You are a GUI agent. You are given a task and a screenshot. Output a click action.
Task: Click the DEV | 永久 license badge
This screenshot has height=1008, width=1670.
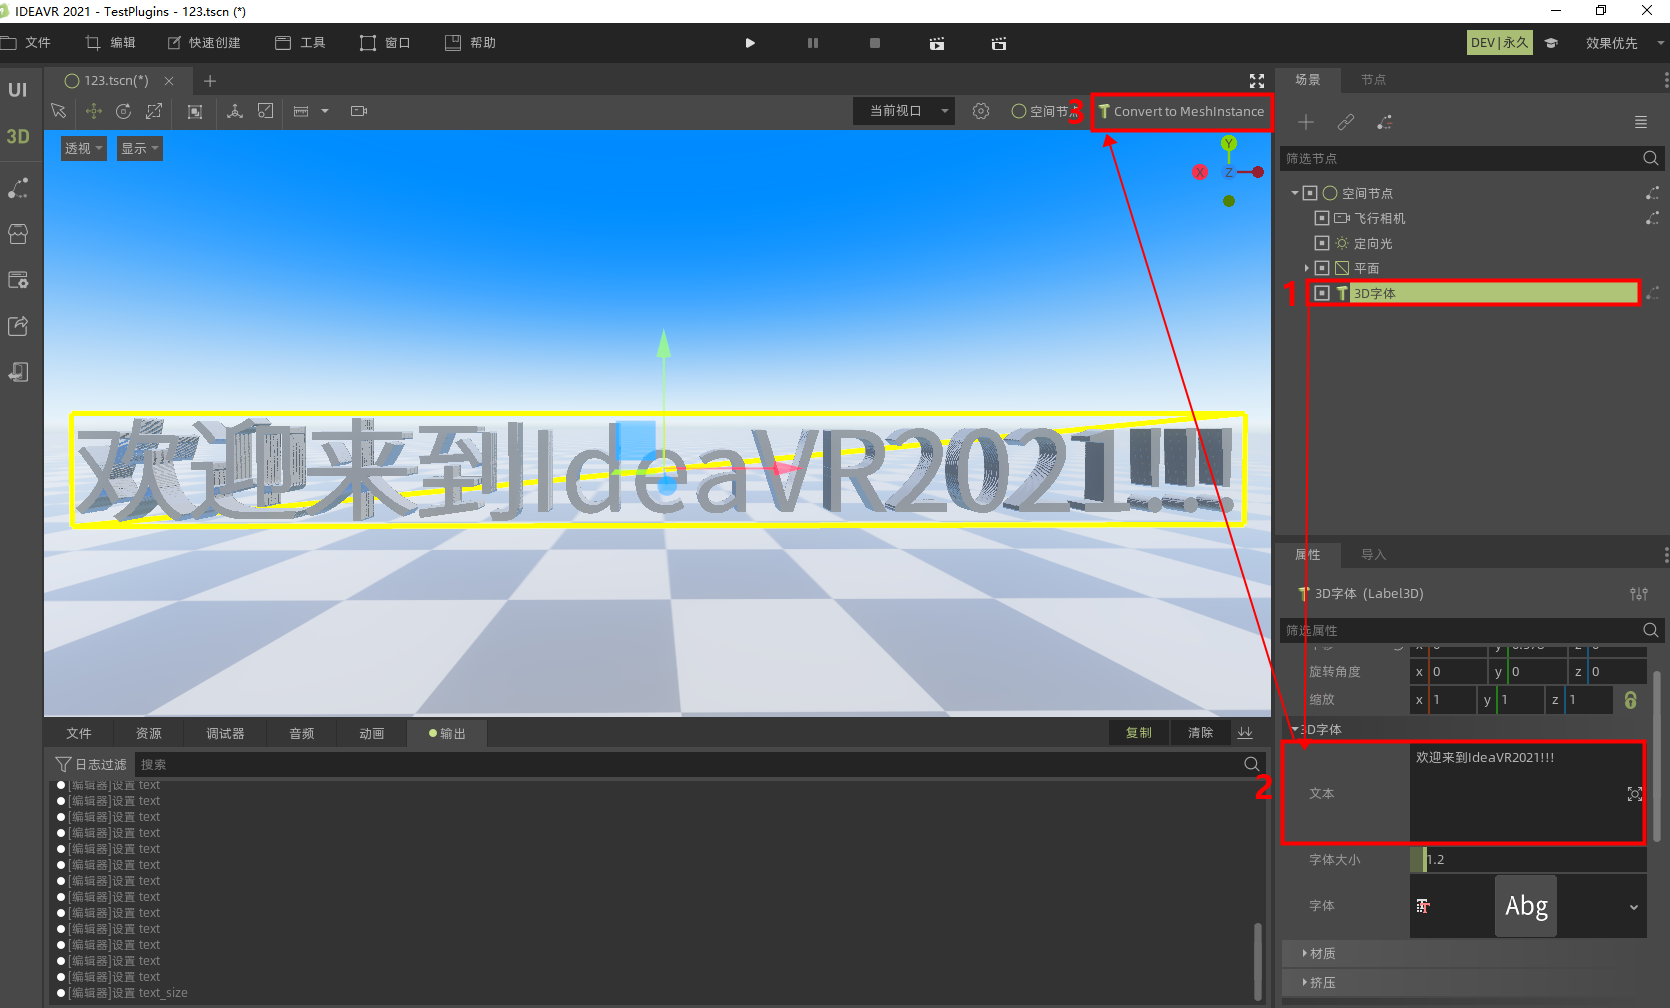point(1500,43)
